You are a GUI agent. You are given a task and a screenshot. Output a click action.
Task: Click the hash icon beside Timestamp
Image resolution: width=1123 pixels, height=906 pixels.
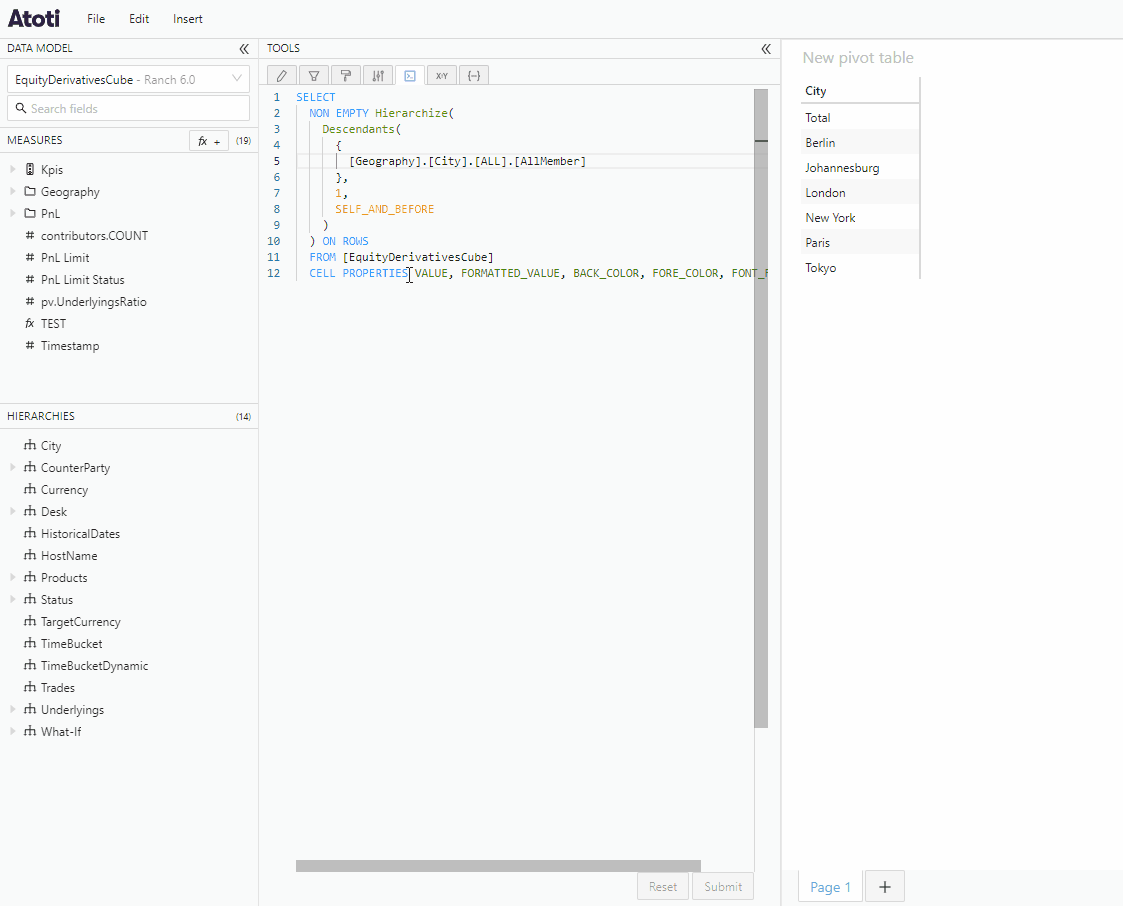30,346
